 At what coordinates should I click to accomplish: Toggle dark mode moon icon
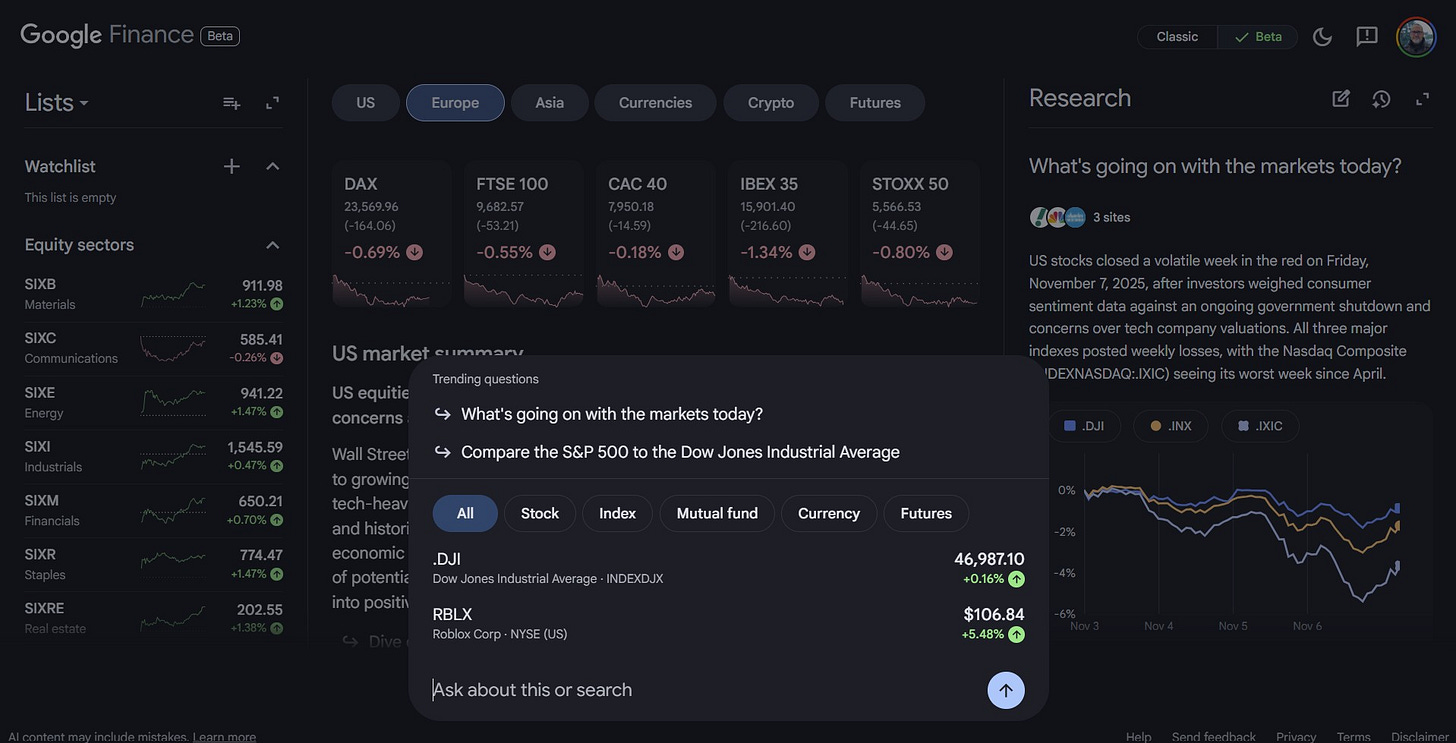(x=1322, y=37)
